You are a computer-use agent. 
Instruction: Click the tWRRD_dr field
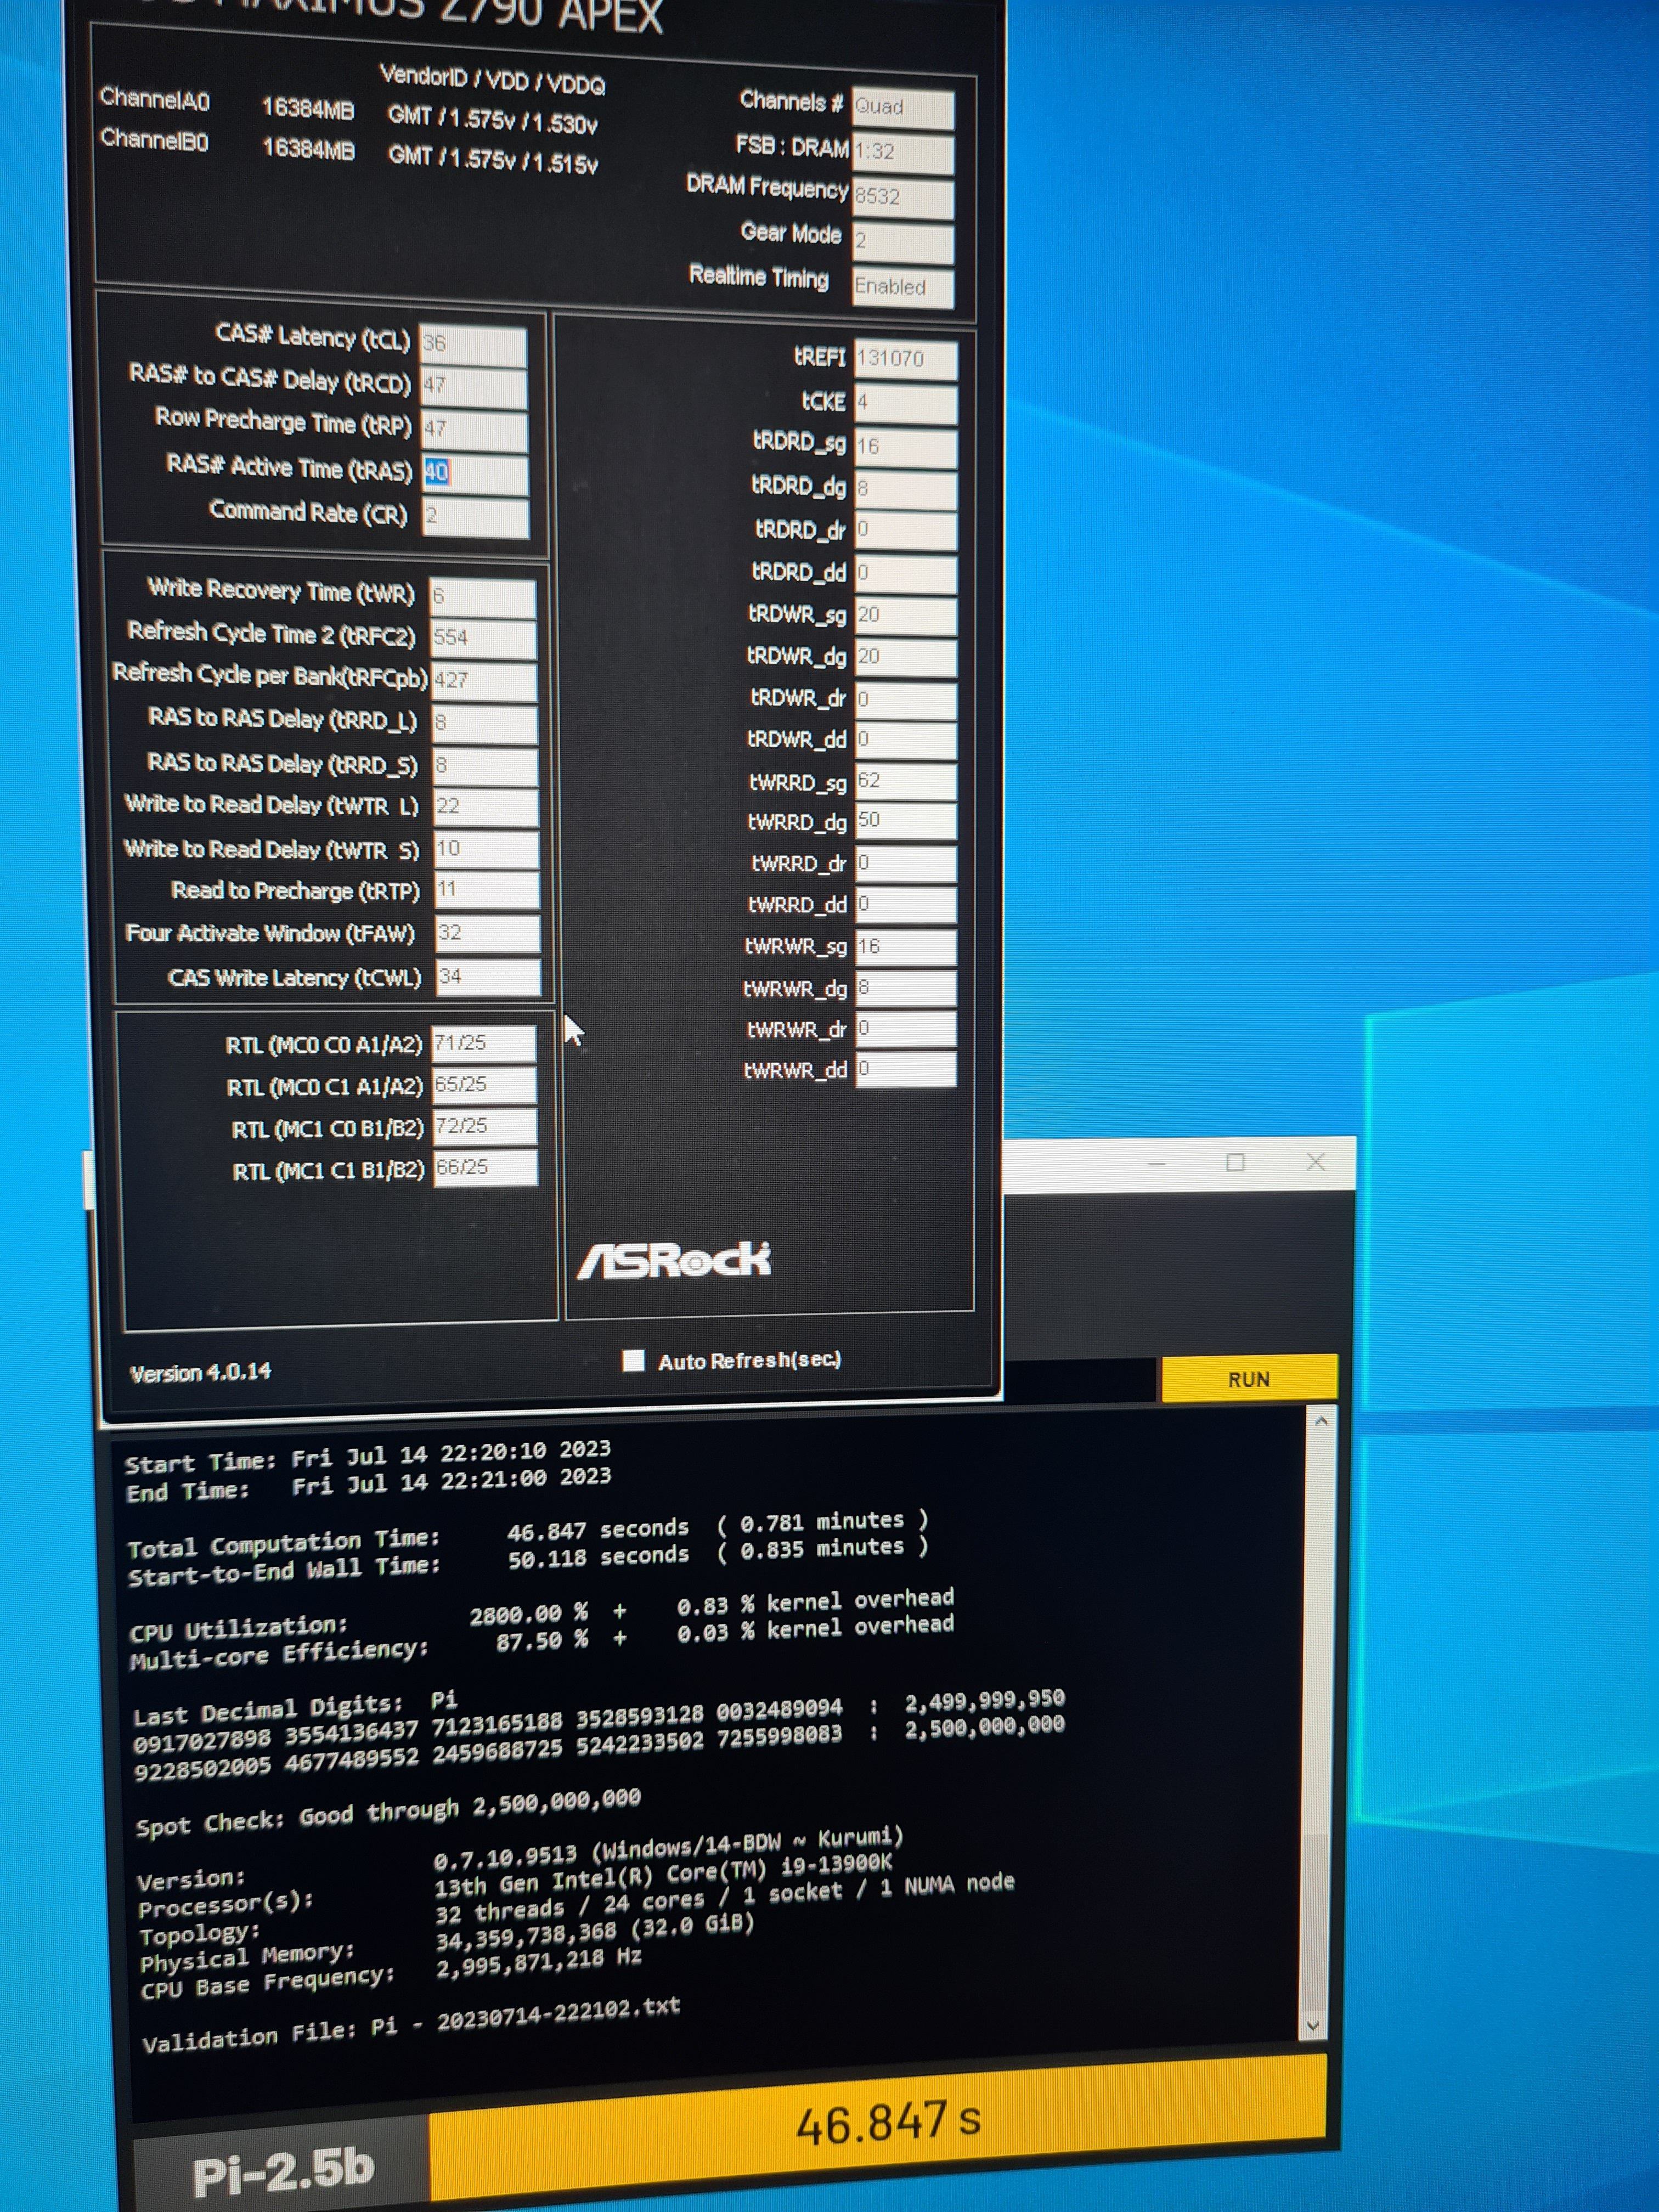905,864
